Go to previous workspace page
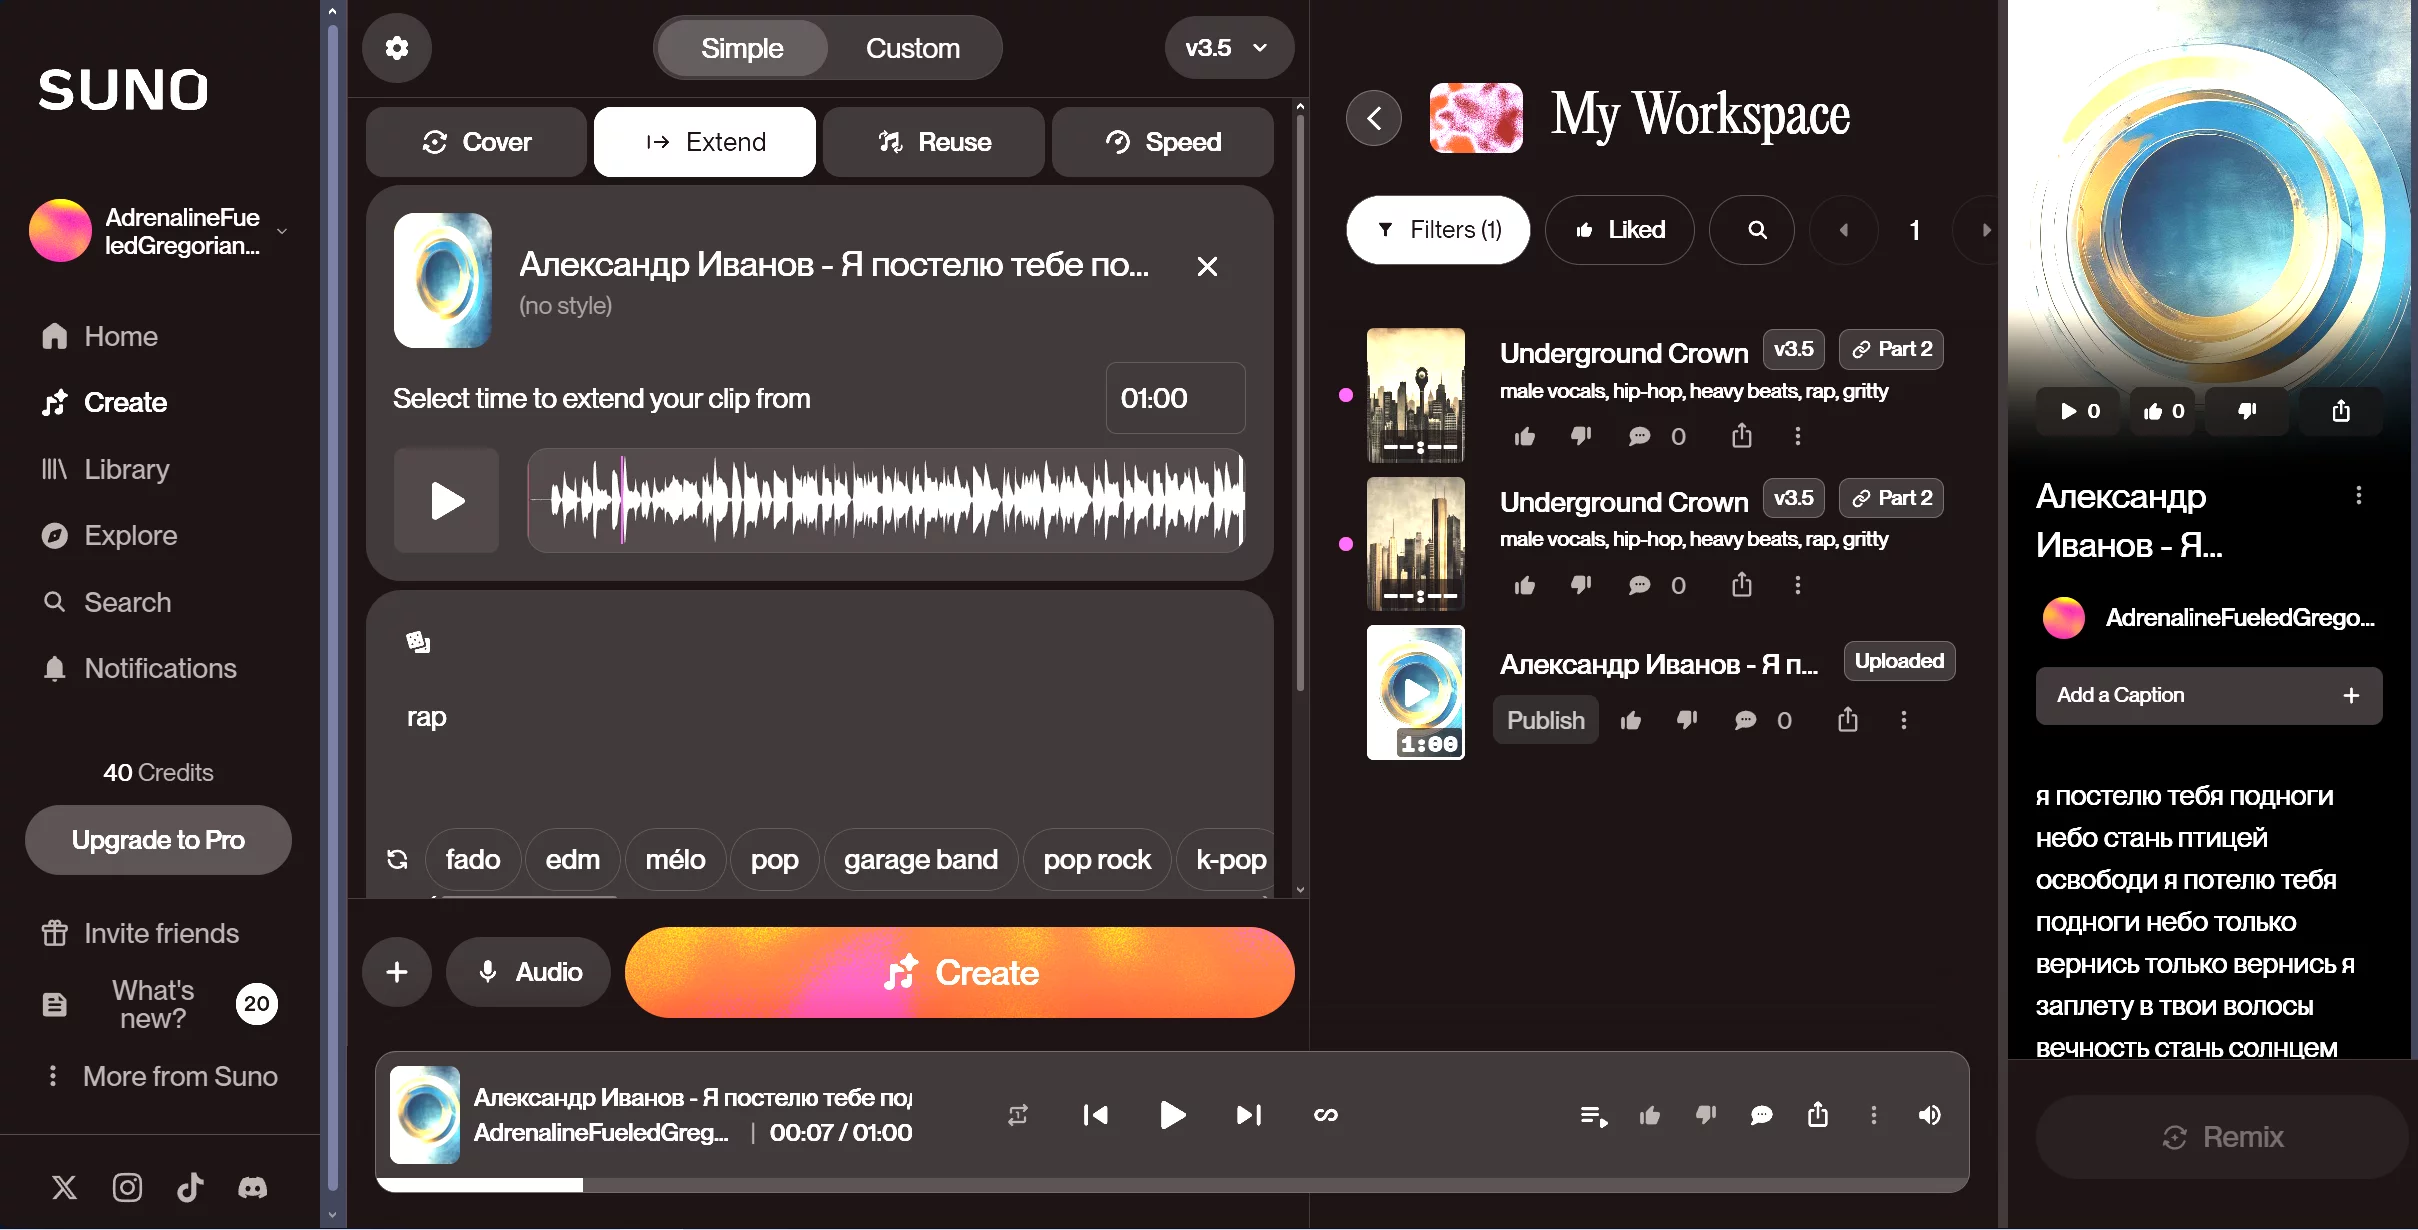2418x1230 pixels. click(x=1844, y=230)
